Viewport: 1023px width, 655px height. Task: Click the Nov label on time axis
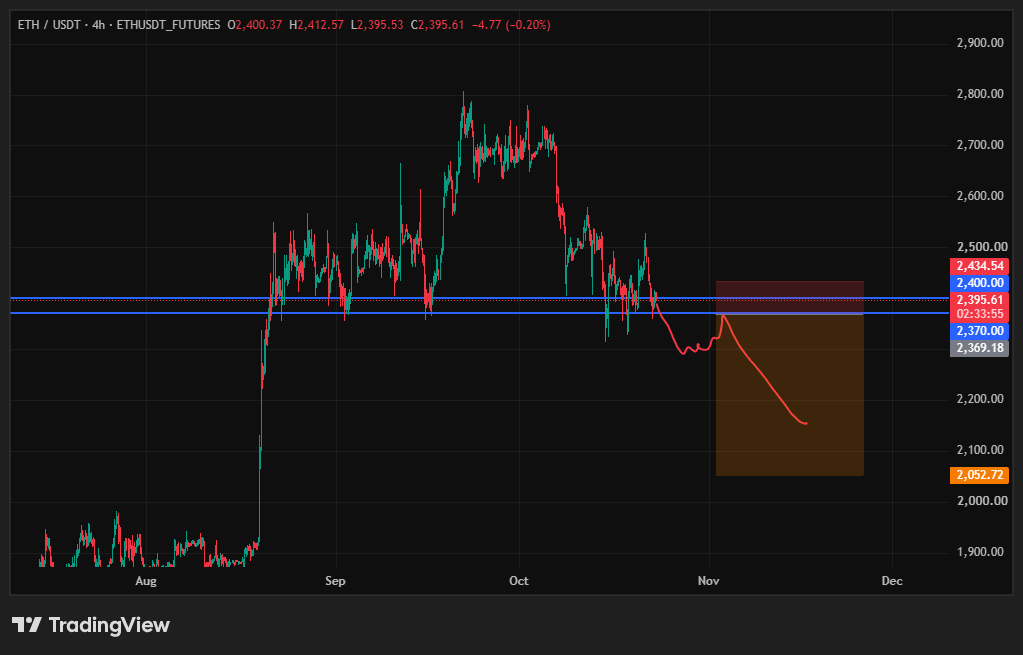(709, 581)
